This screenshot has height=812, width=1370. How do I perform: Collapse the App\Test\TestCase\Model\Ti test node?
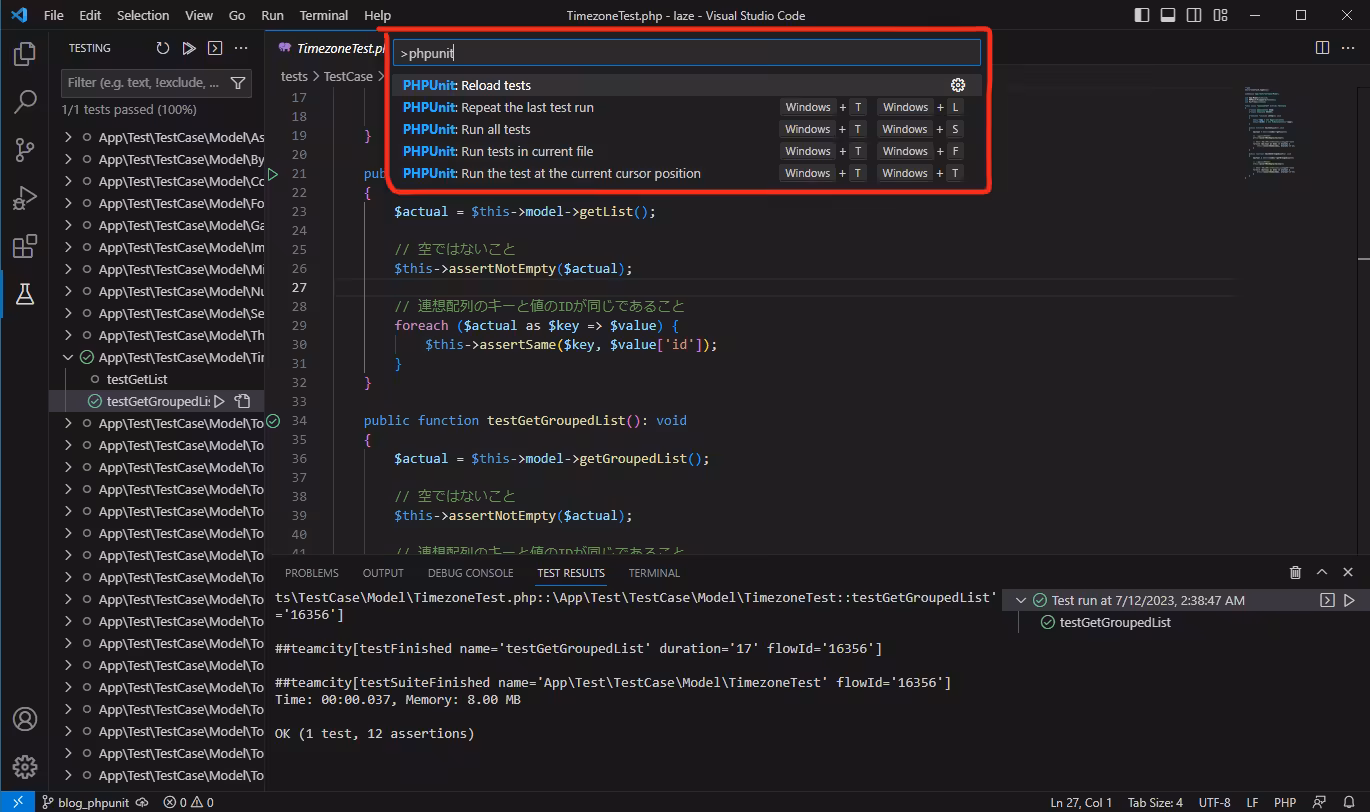68,357
